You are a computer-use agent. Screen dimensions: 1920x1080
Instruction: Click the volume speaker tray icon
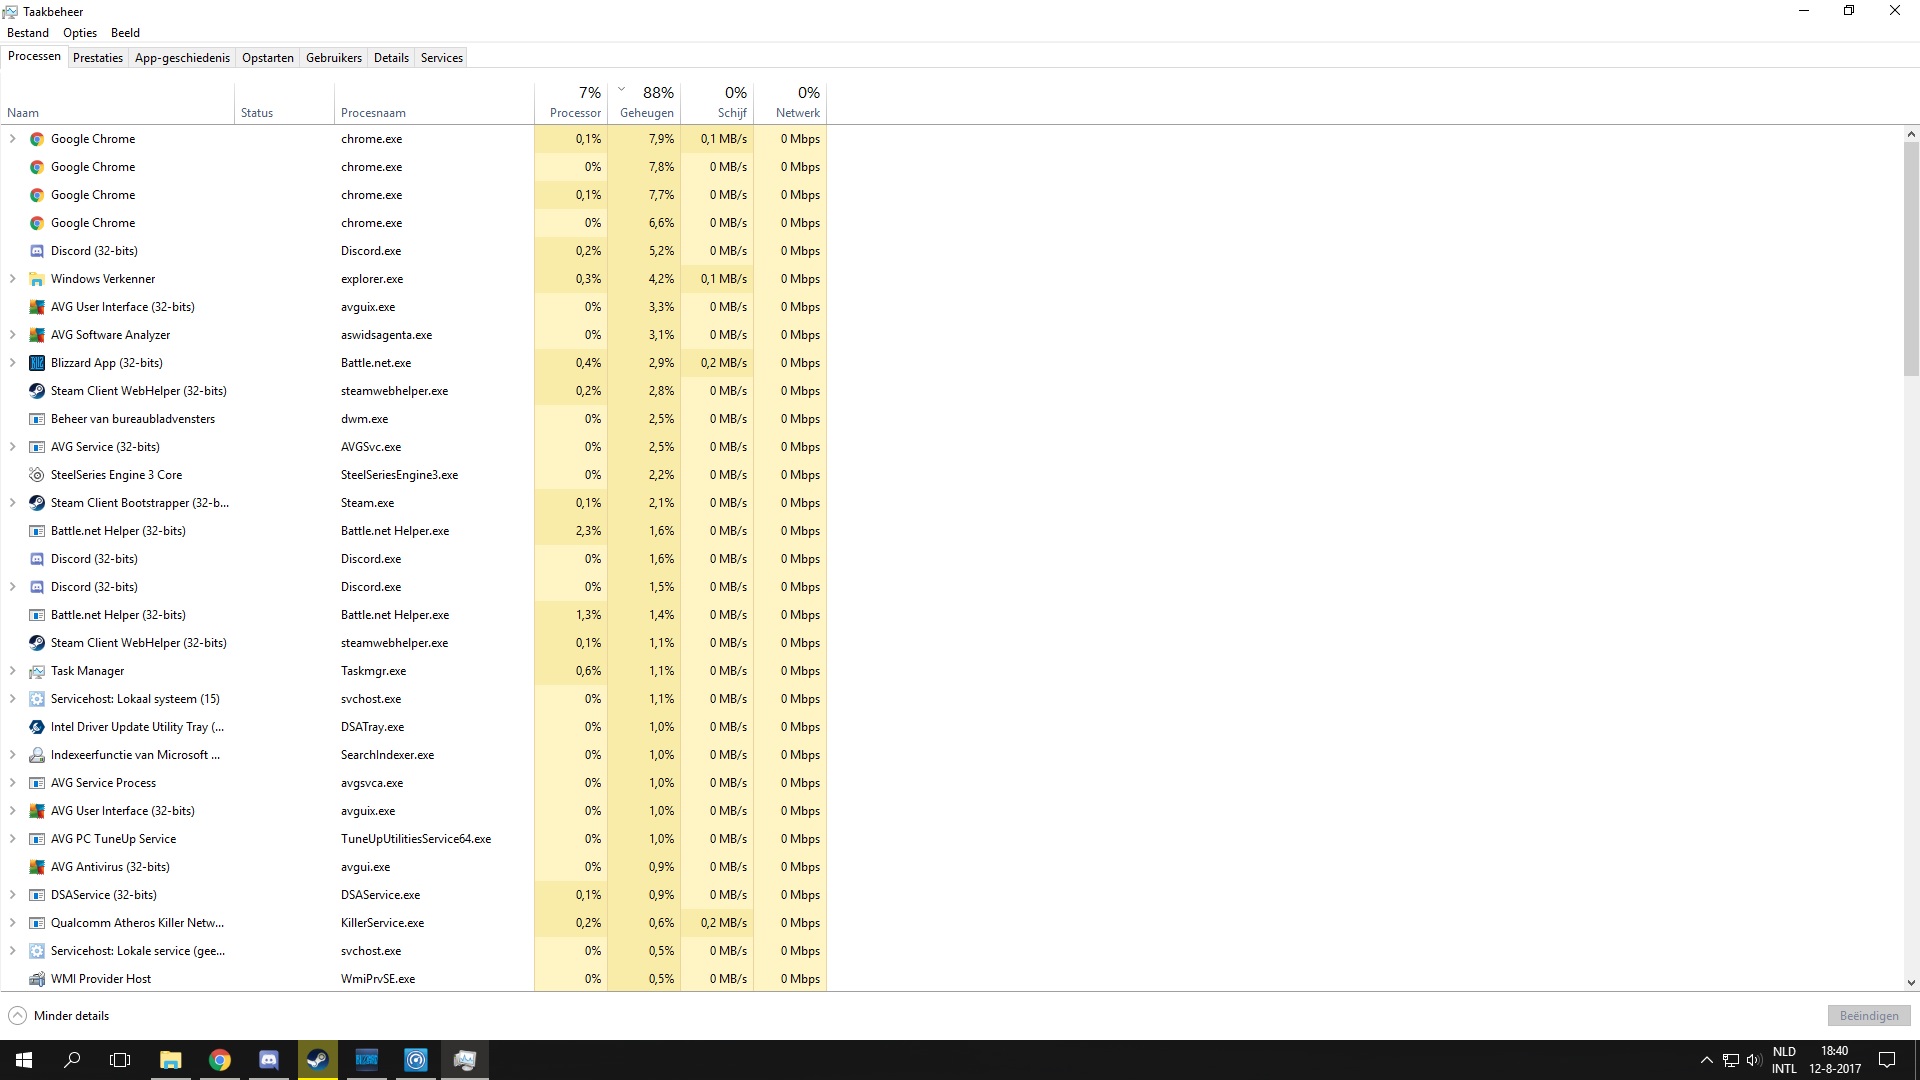point(1753,1060)
